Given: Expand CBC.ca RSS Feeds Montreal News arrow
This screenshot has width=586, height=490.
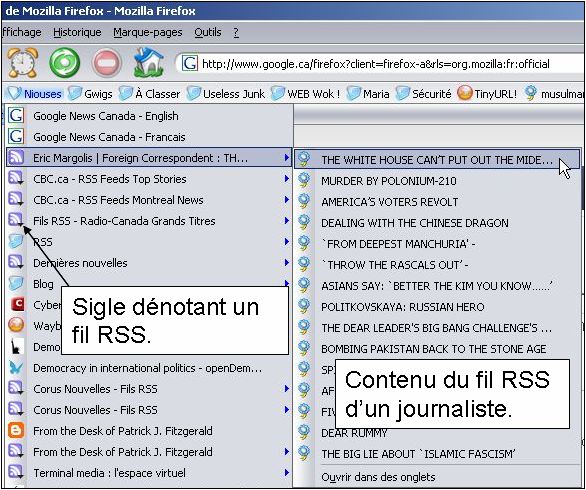Looking at the screenshot, I should [x=286, y=200].
